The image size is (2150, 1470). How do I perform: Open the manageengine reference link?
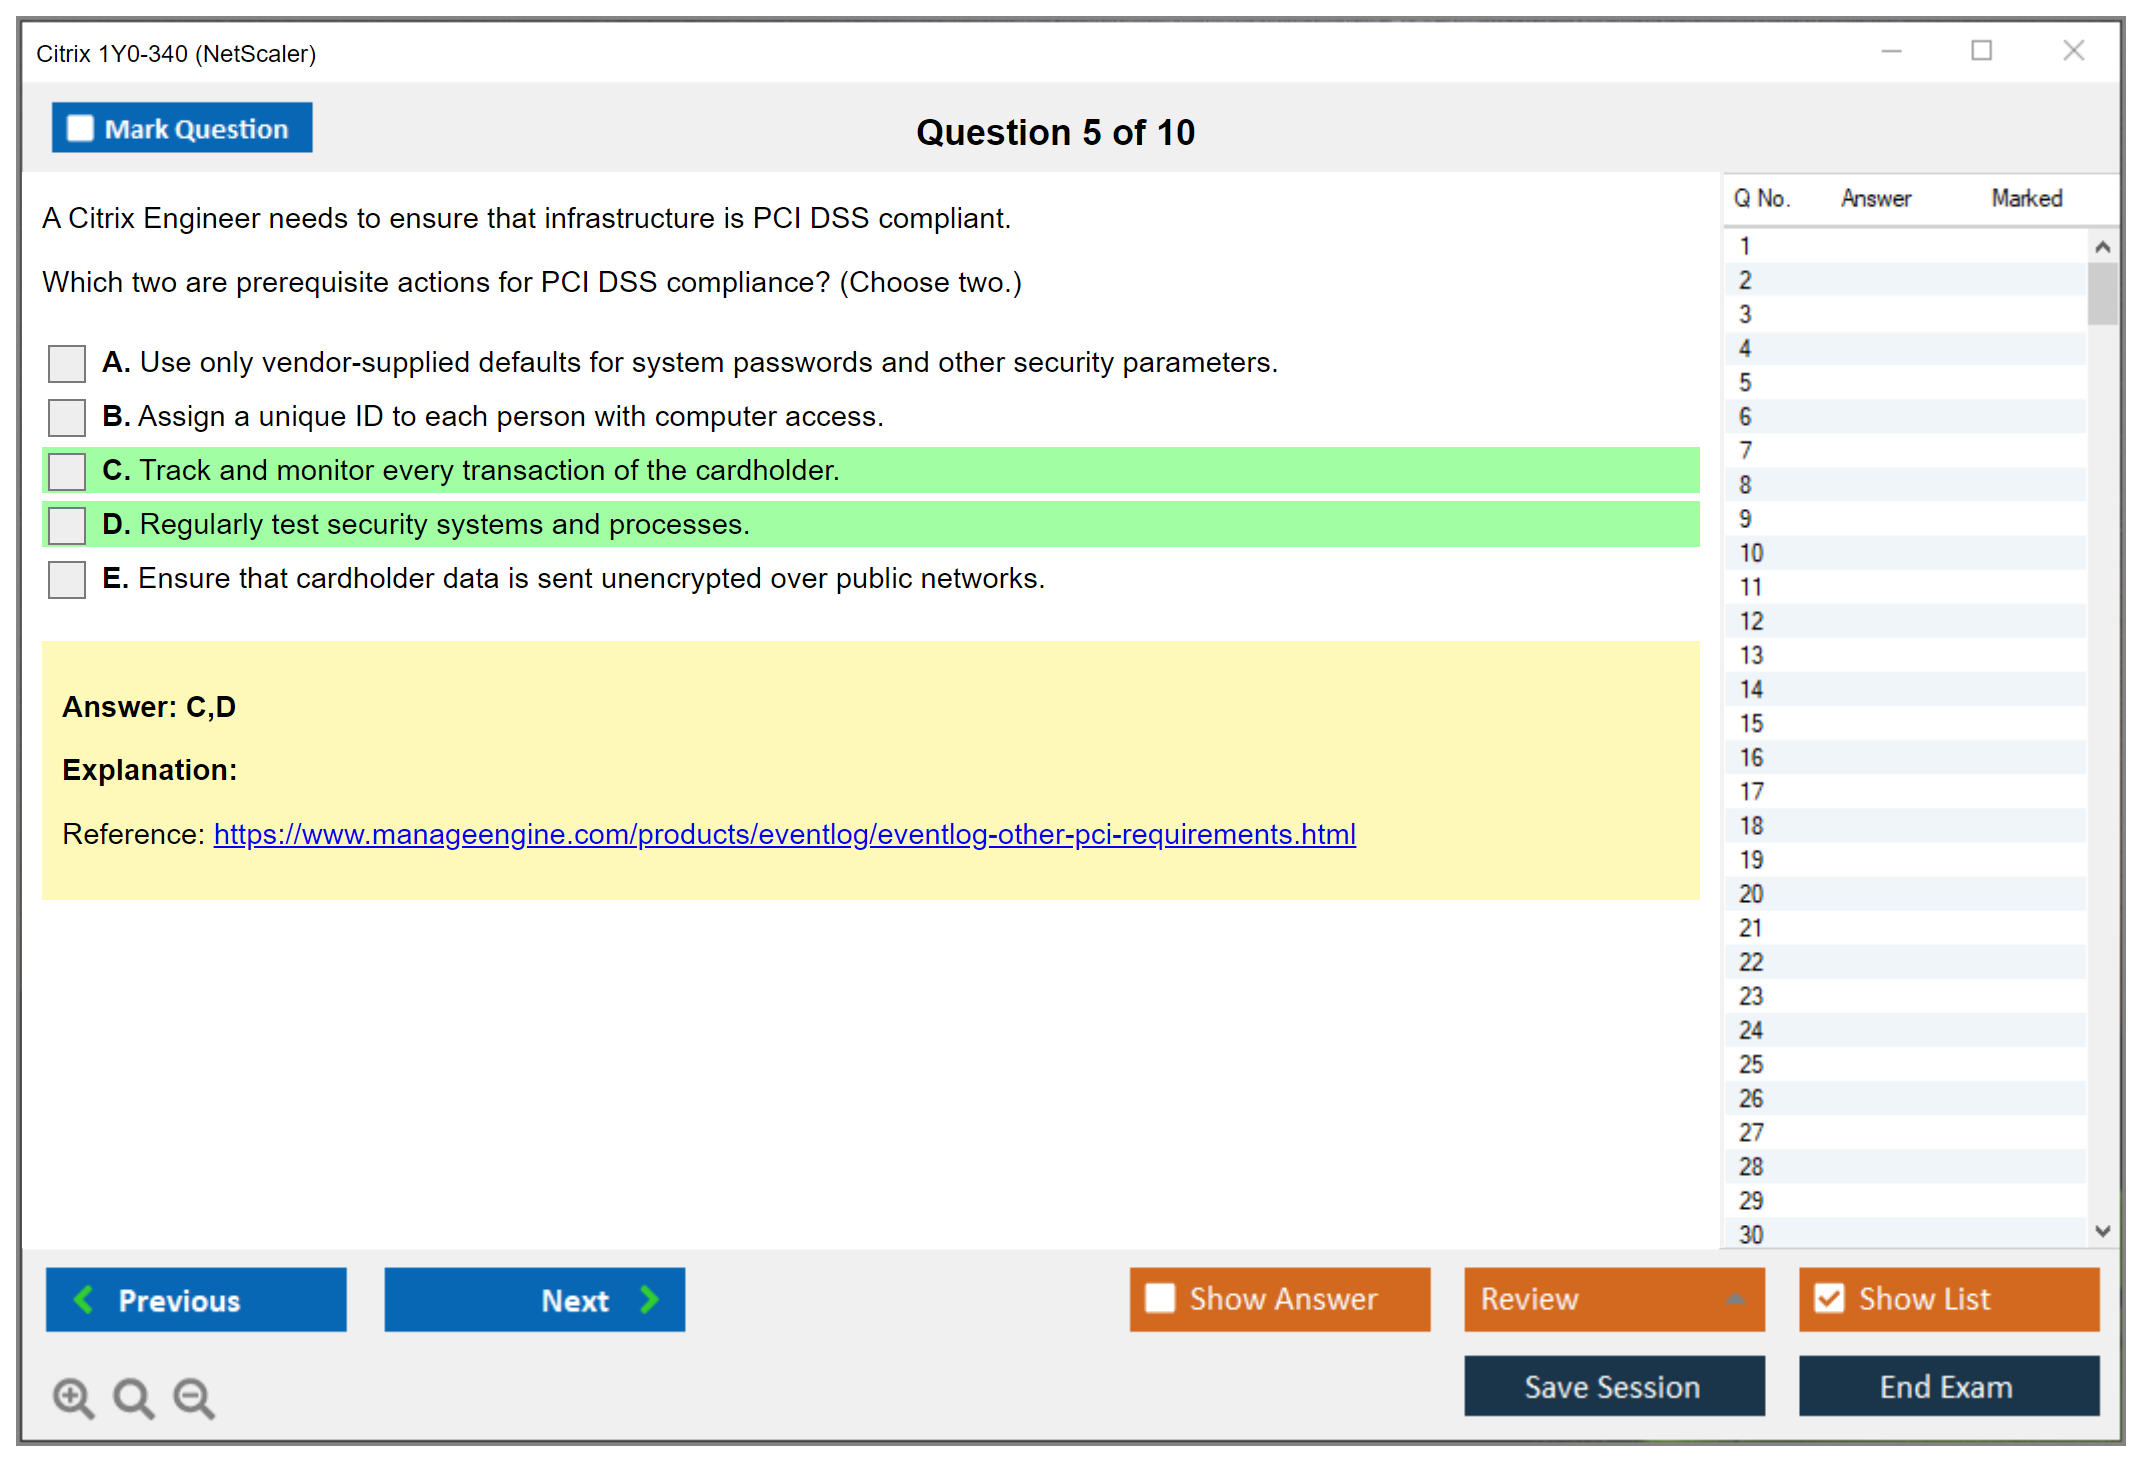(x=784, y=834)
